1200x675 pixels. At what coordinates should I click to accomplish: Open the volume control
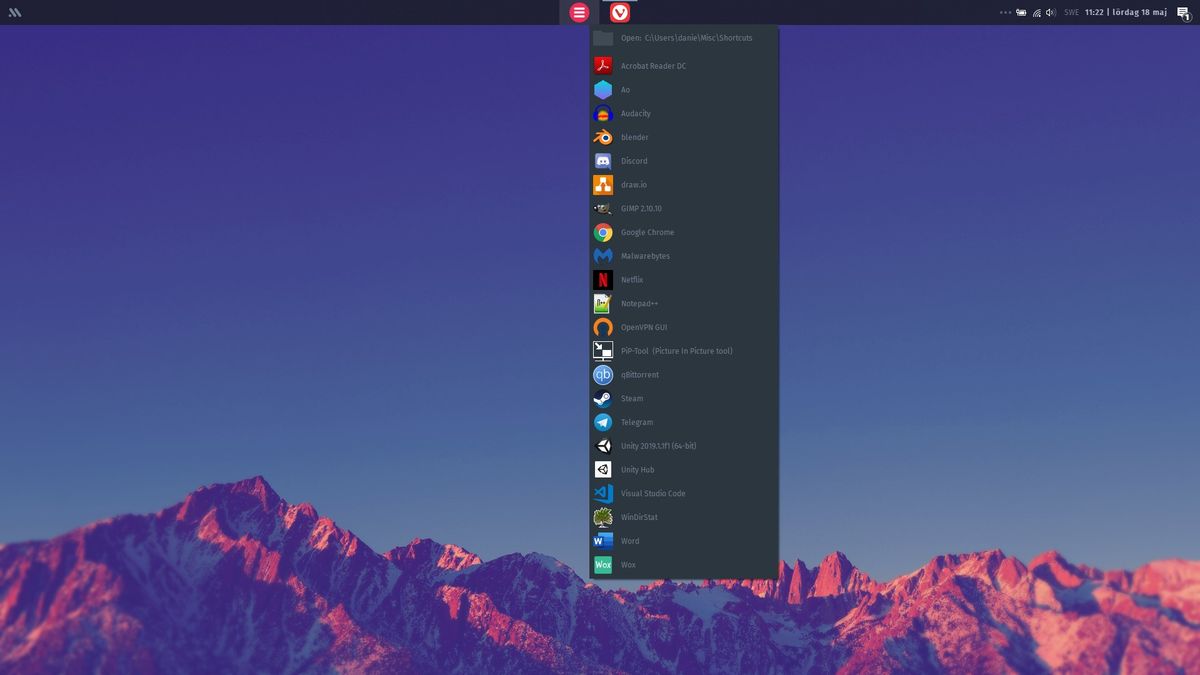(x=1049, y=13)
